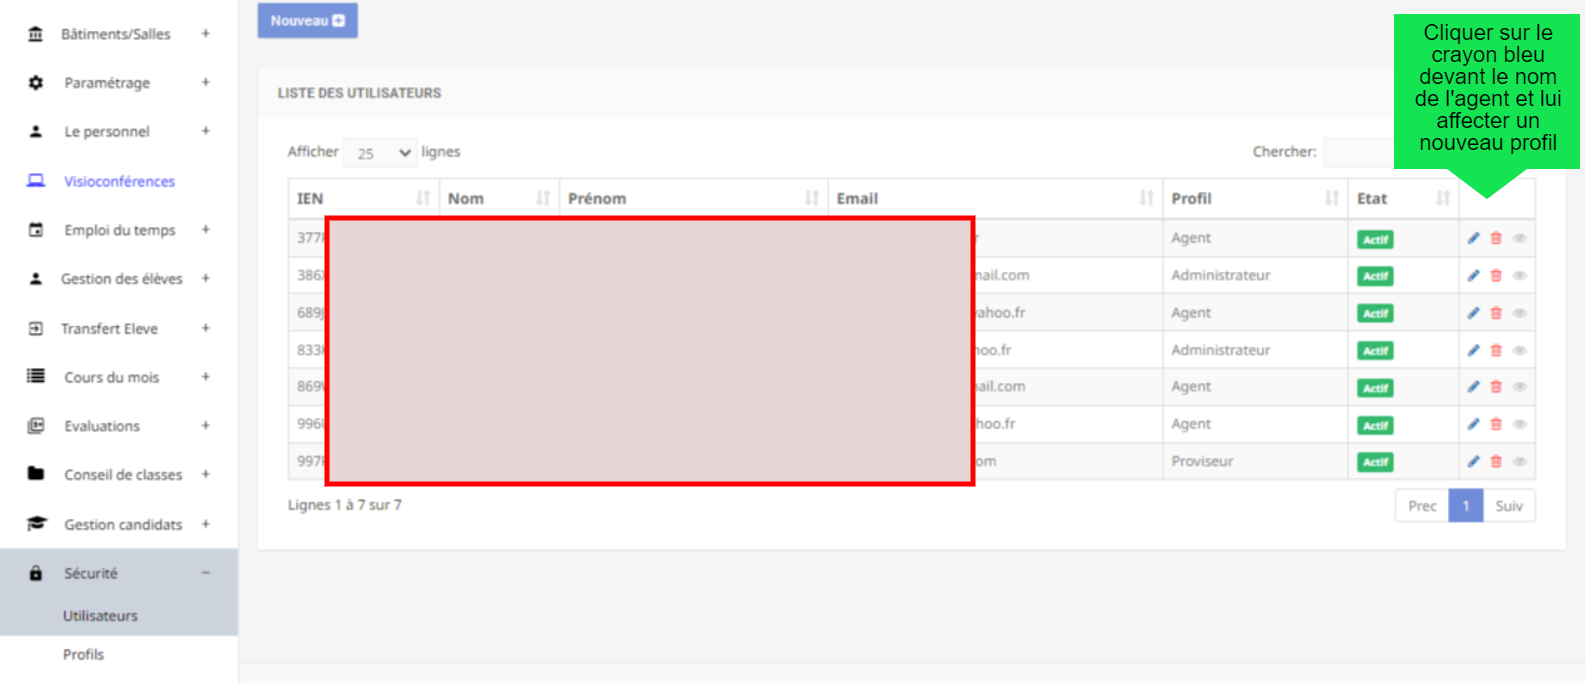Click the Paramétrage gear icon
The image size is (1593, 684).
(36, 83)
